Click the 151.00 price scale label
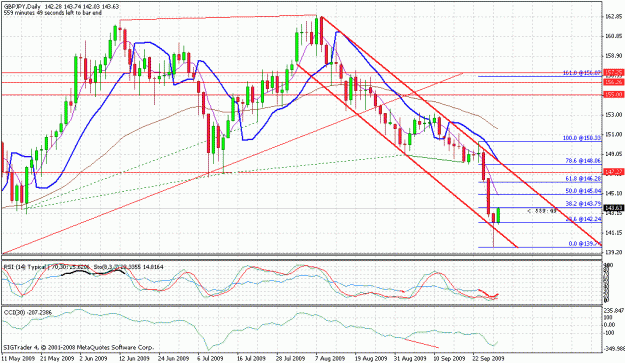The height and width of the screenshot is (363, 625). coord(614,134)
